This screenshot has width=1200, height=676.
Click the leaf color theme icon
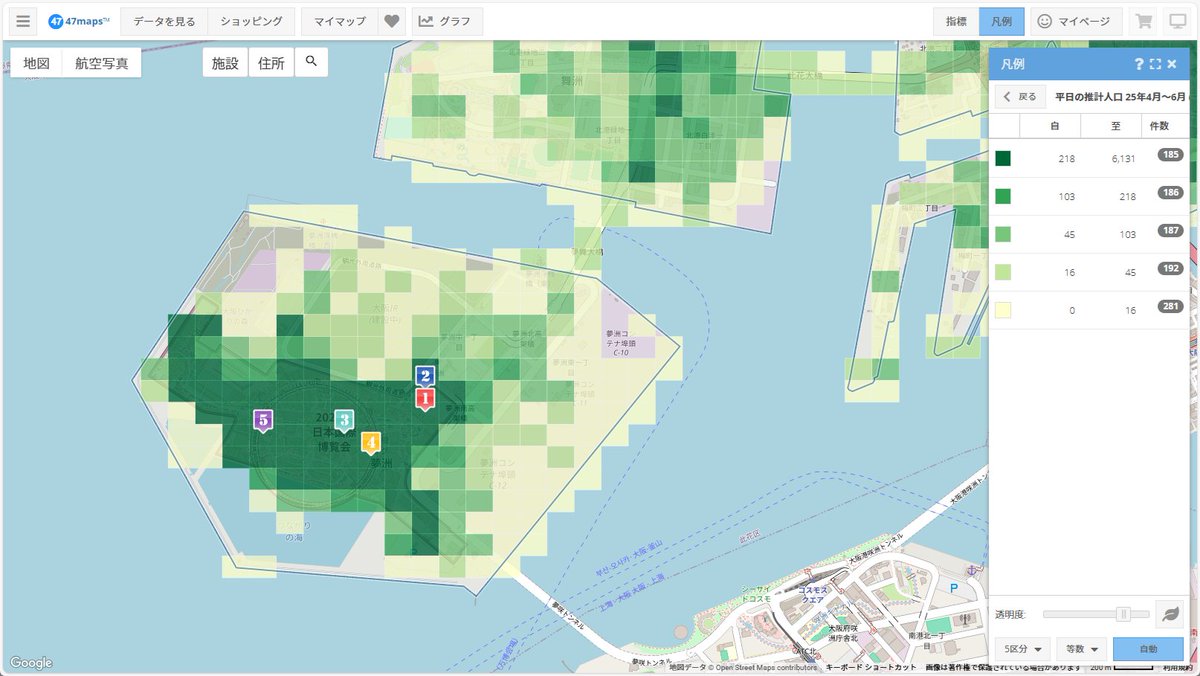tap(1168, 613)
